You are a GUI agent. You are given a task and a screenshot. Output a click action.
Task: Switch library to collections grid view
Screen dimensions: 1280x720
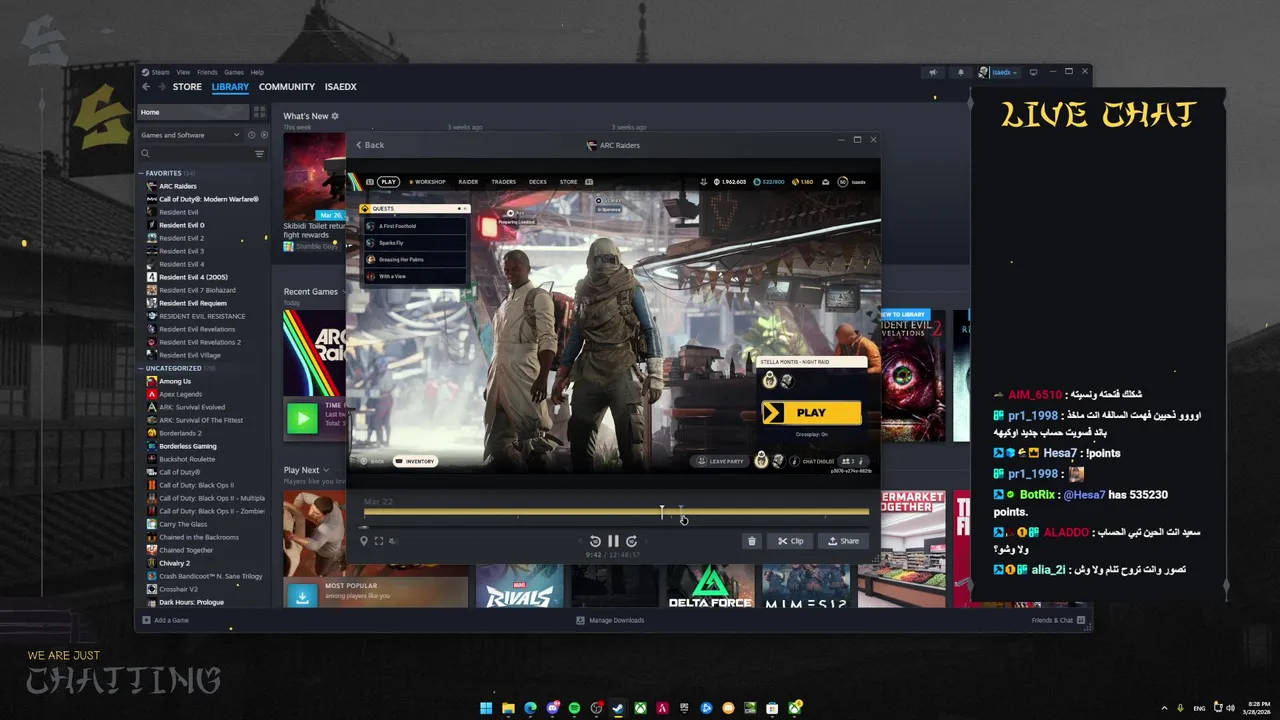tap(260, 112)
